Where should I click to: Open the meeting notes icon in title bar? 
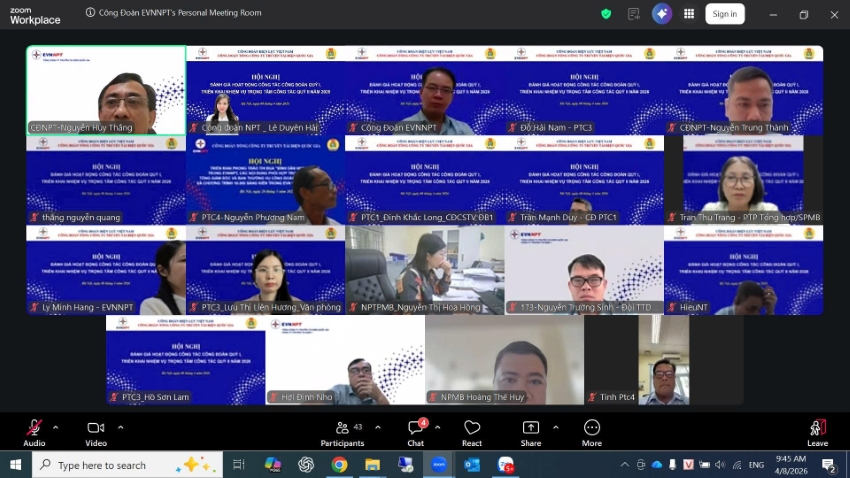click(x=633, y=14)
